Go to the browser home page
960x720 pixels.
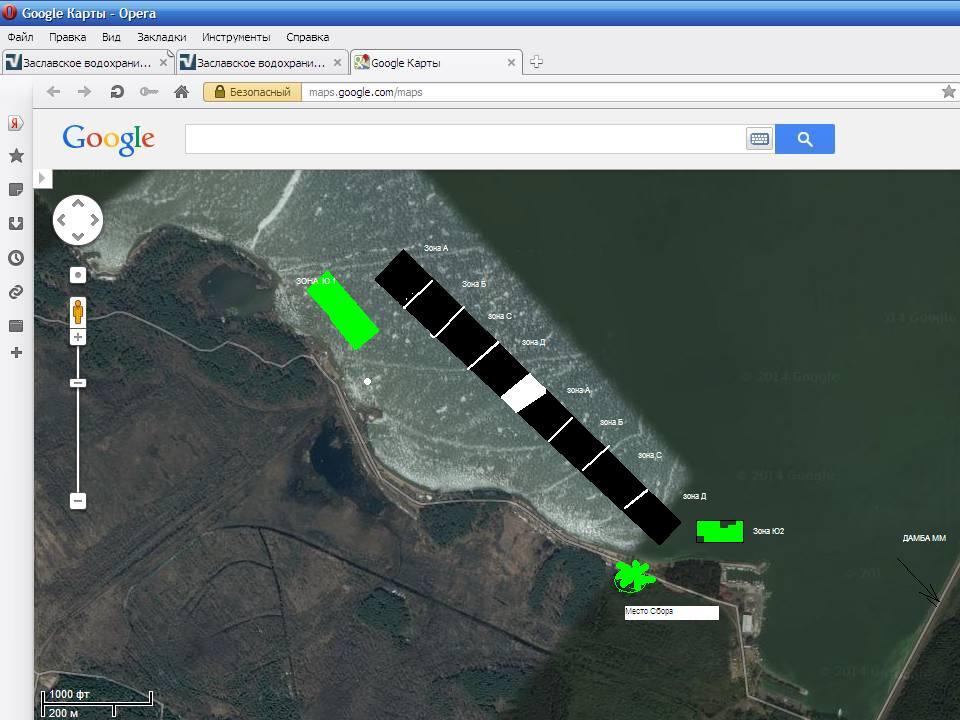(x=181, y=92)
